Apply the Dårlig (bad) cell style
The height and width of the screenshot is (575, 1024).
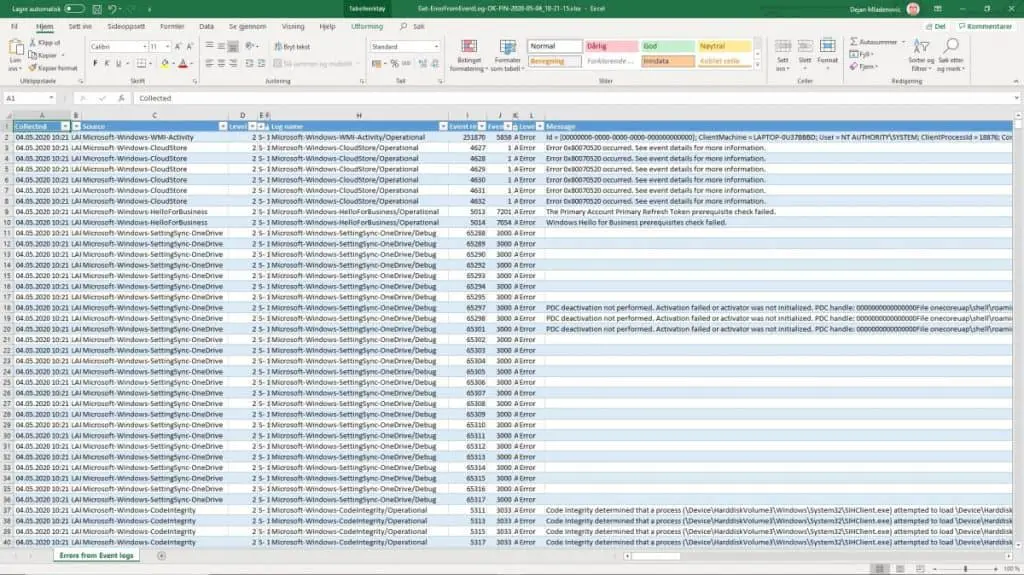[x=611, y=46]
